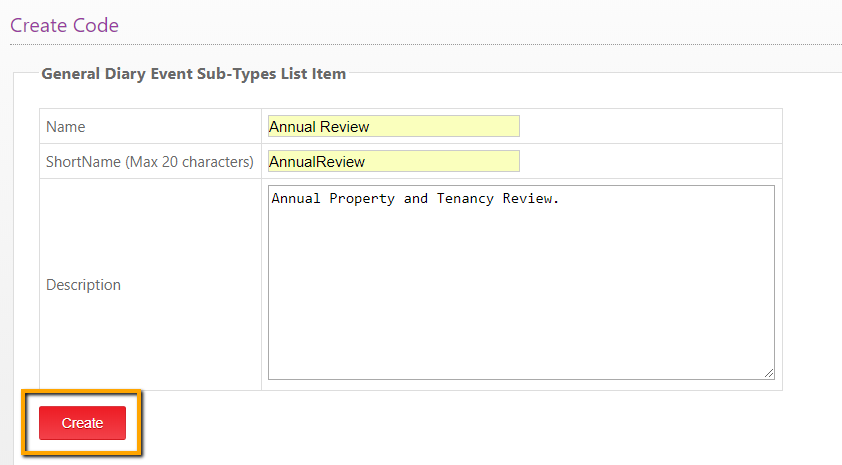Click the "(Max 20 characters)" hint text

(189, 162)
